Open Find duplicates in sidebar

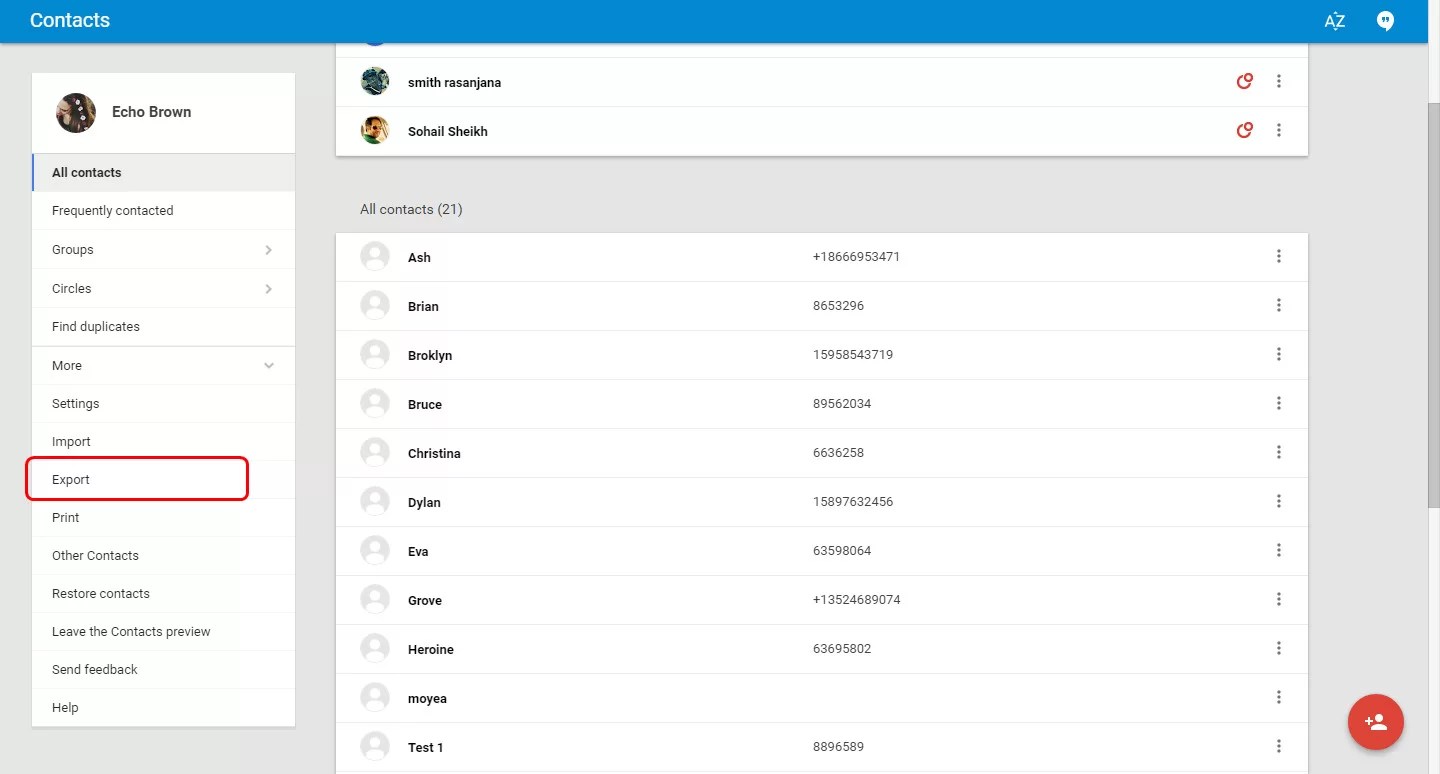(x=164, y=327)
